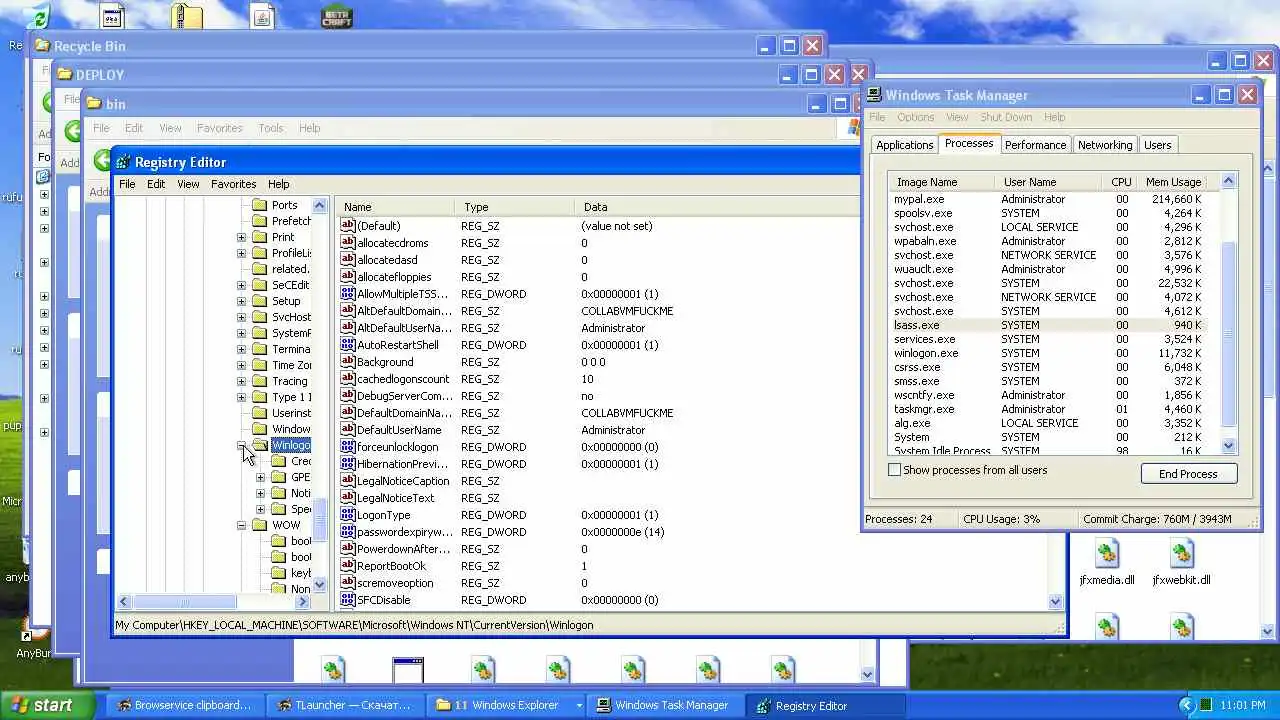
Task: Click the Start button
Action: (47, 705)
